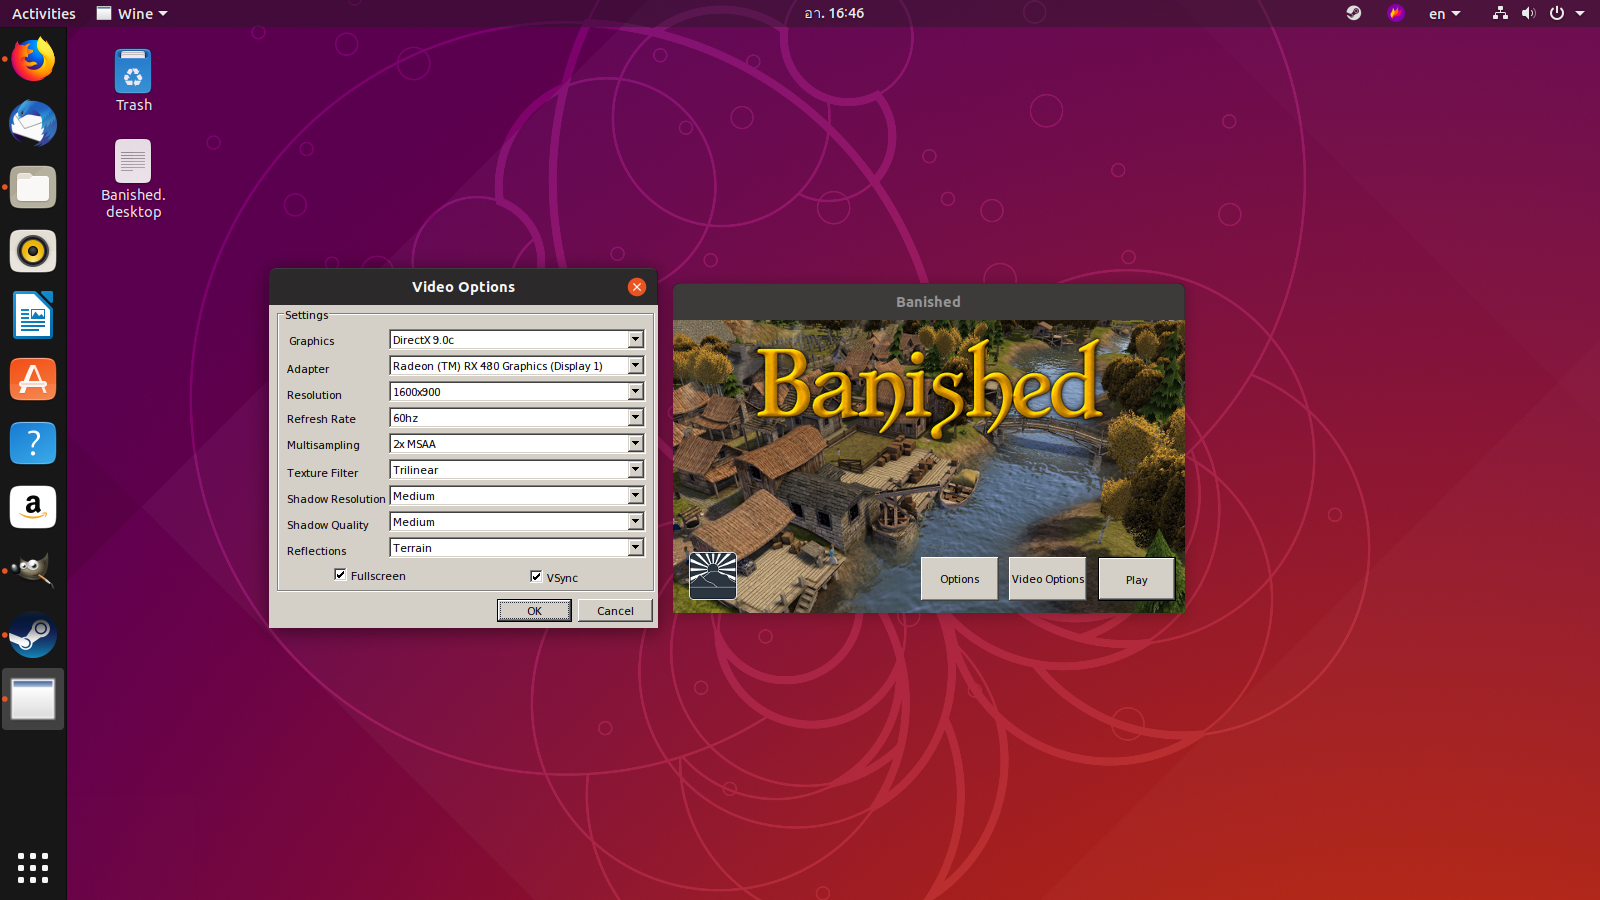Cancel the Video Options dialog
This screenshot has width=1600, height=900.
(x=615, y=611)
